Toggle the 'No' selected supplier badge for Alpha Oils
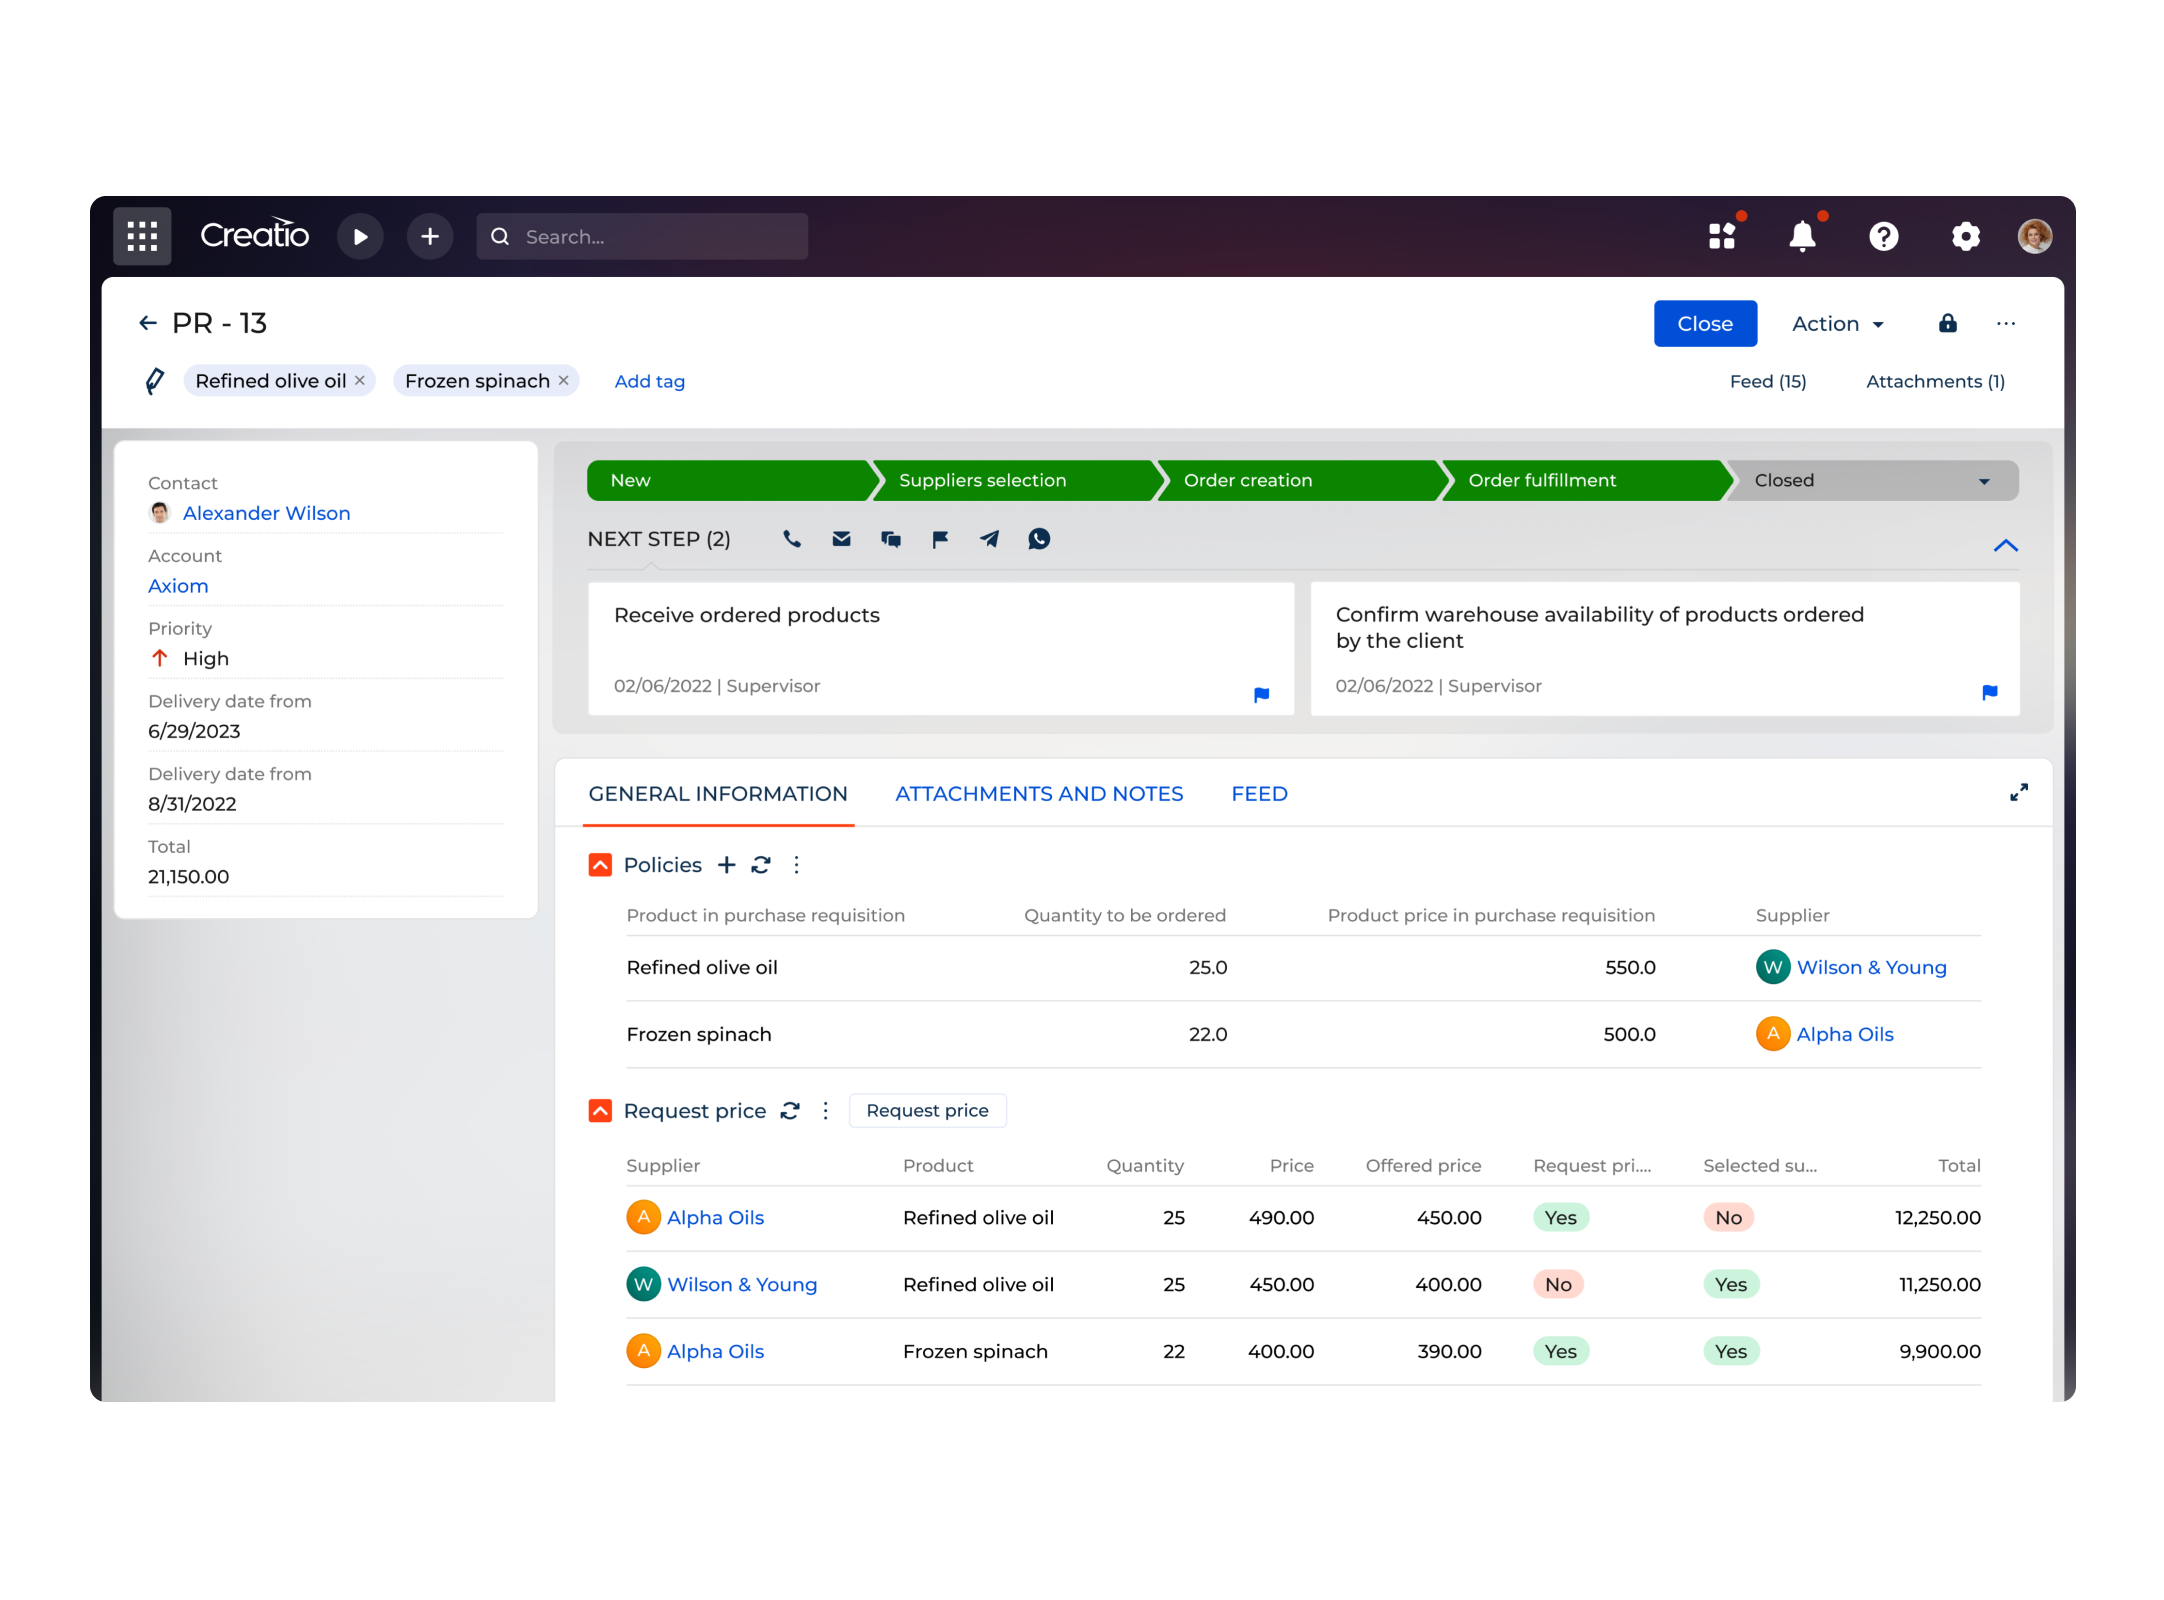The height and width of the screenshot is (1600, 2164). click(x=1728, y=1217)
